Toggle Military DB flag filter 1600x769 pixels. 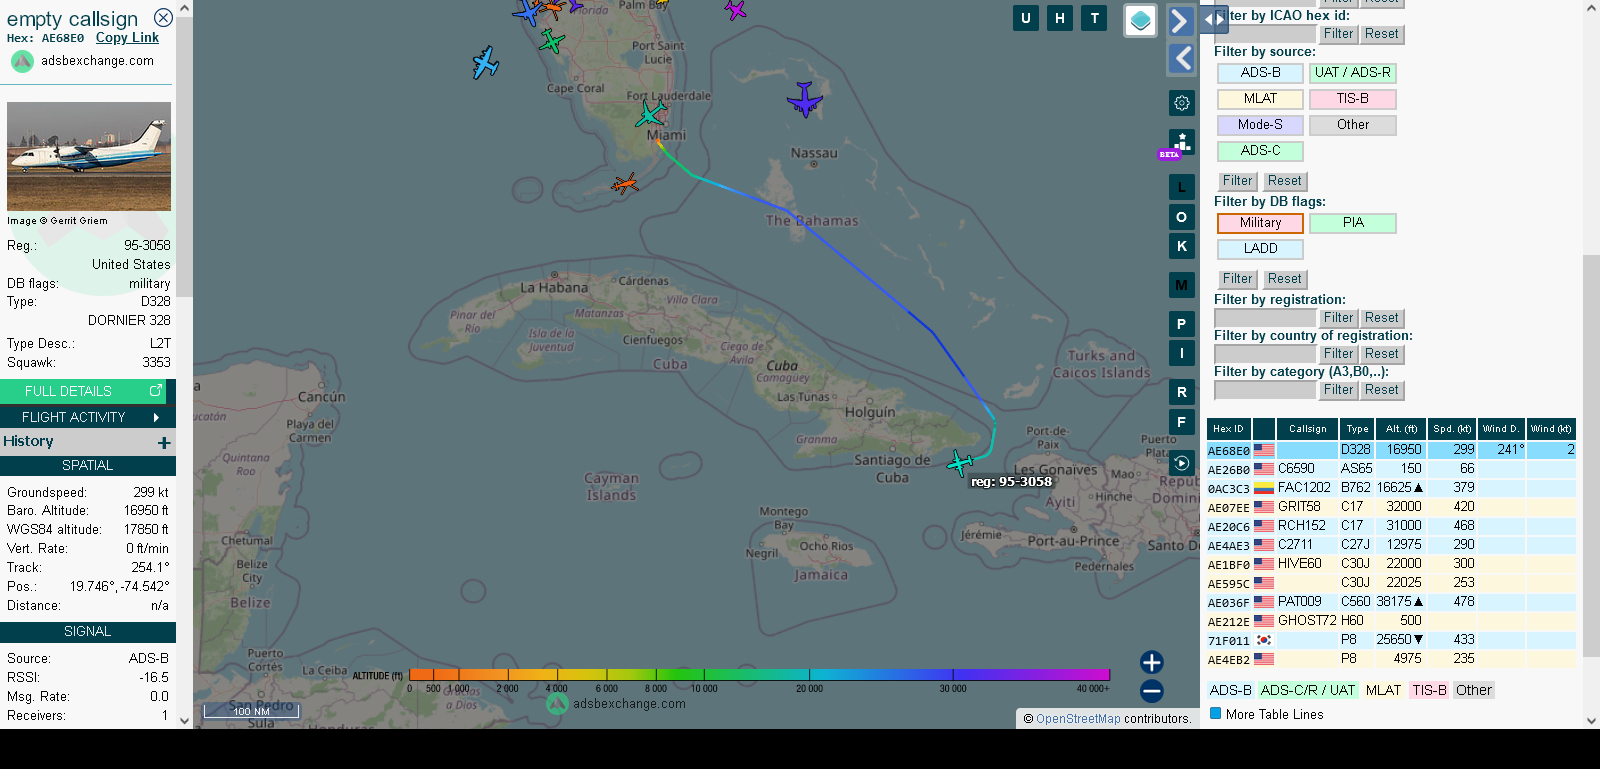coord(1260,223)
